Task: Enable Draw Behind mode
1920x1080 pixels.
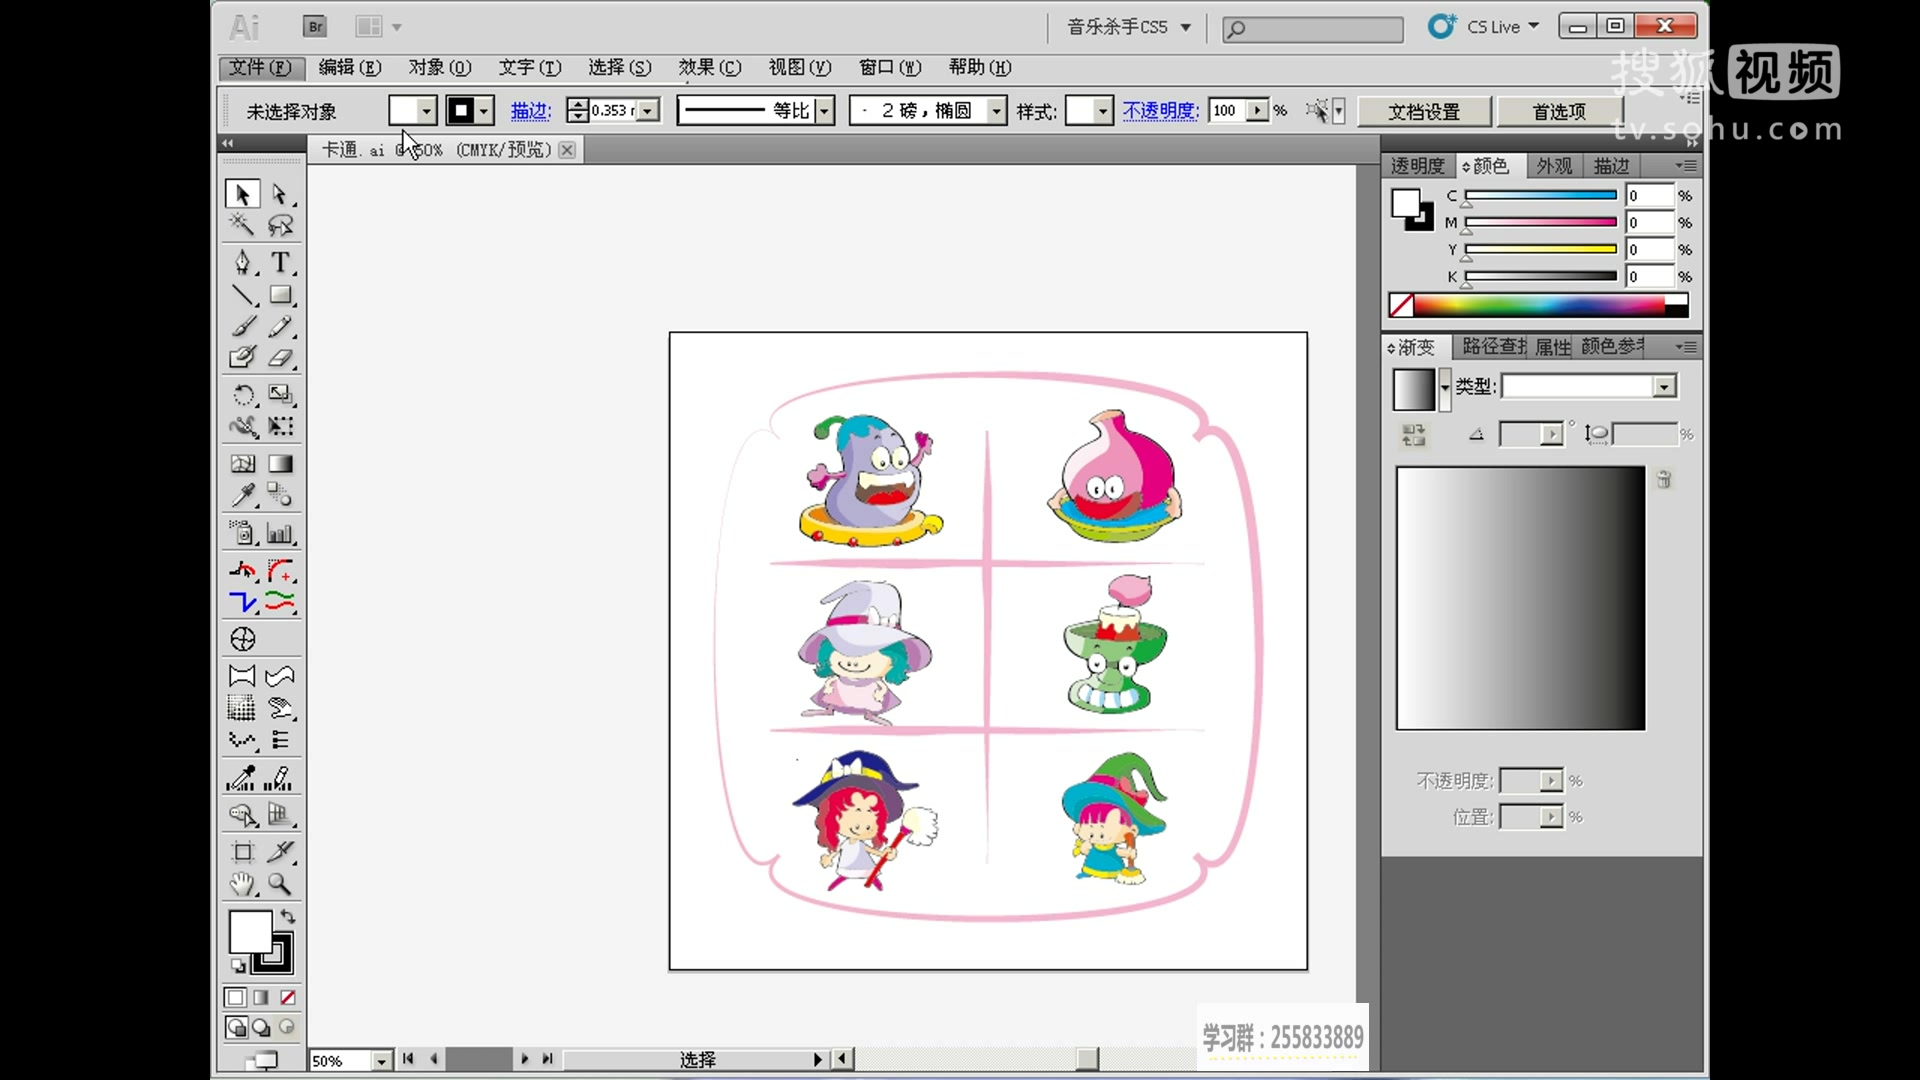Action: click(x=261, y=1027)
